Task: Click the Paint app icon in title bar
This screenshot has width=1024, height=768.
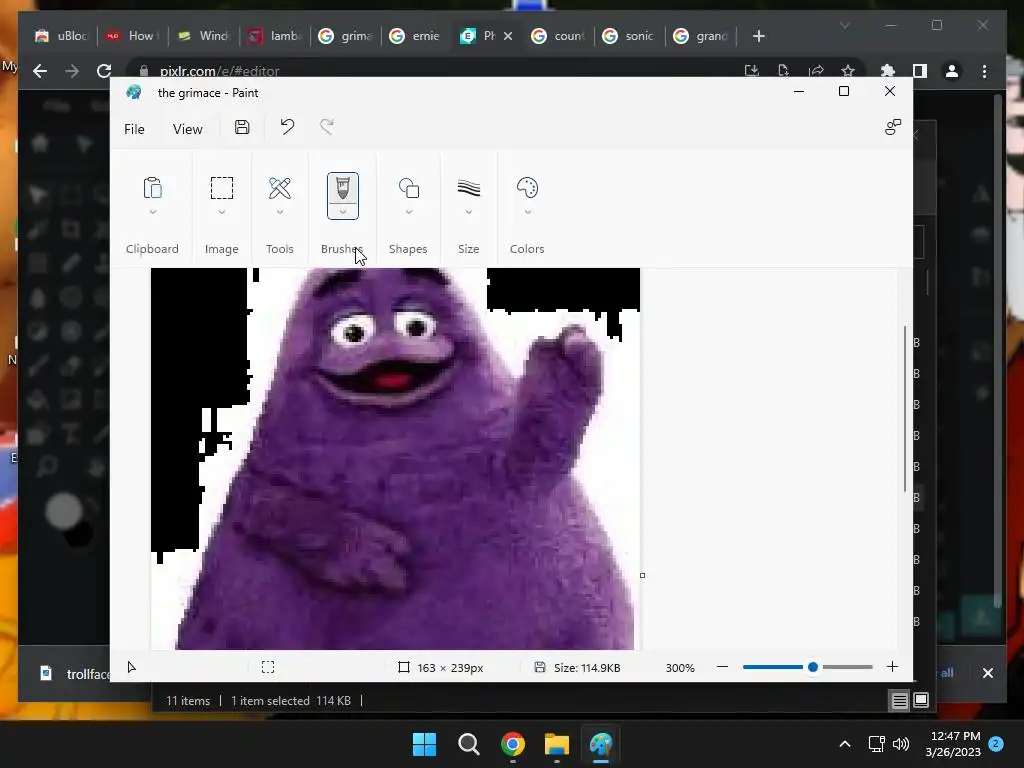Action: (134, 92)
